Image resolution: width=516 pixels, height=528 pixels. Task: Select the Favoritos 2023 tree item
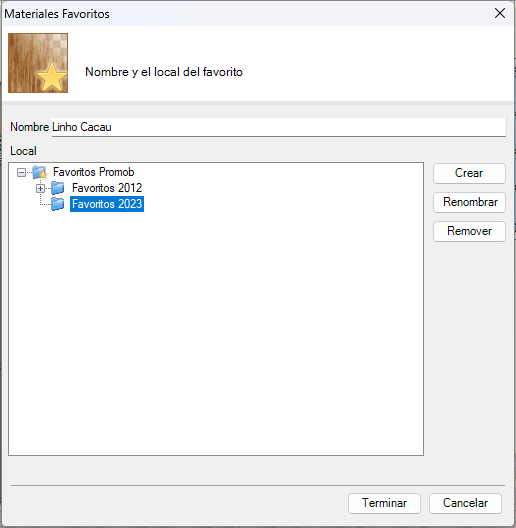[107, 204]
